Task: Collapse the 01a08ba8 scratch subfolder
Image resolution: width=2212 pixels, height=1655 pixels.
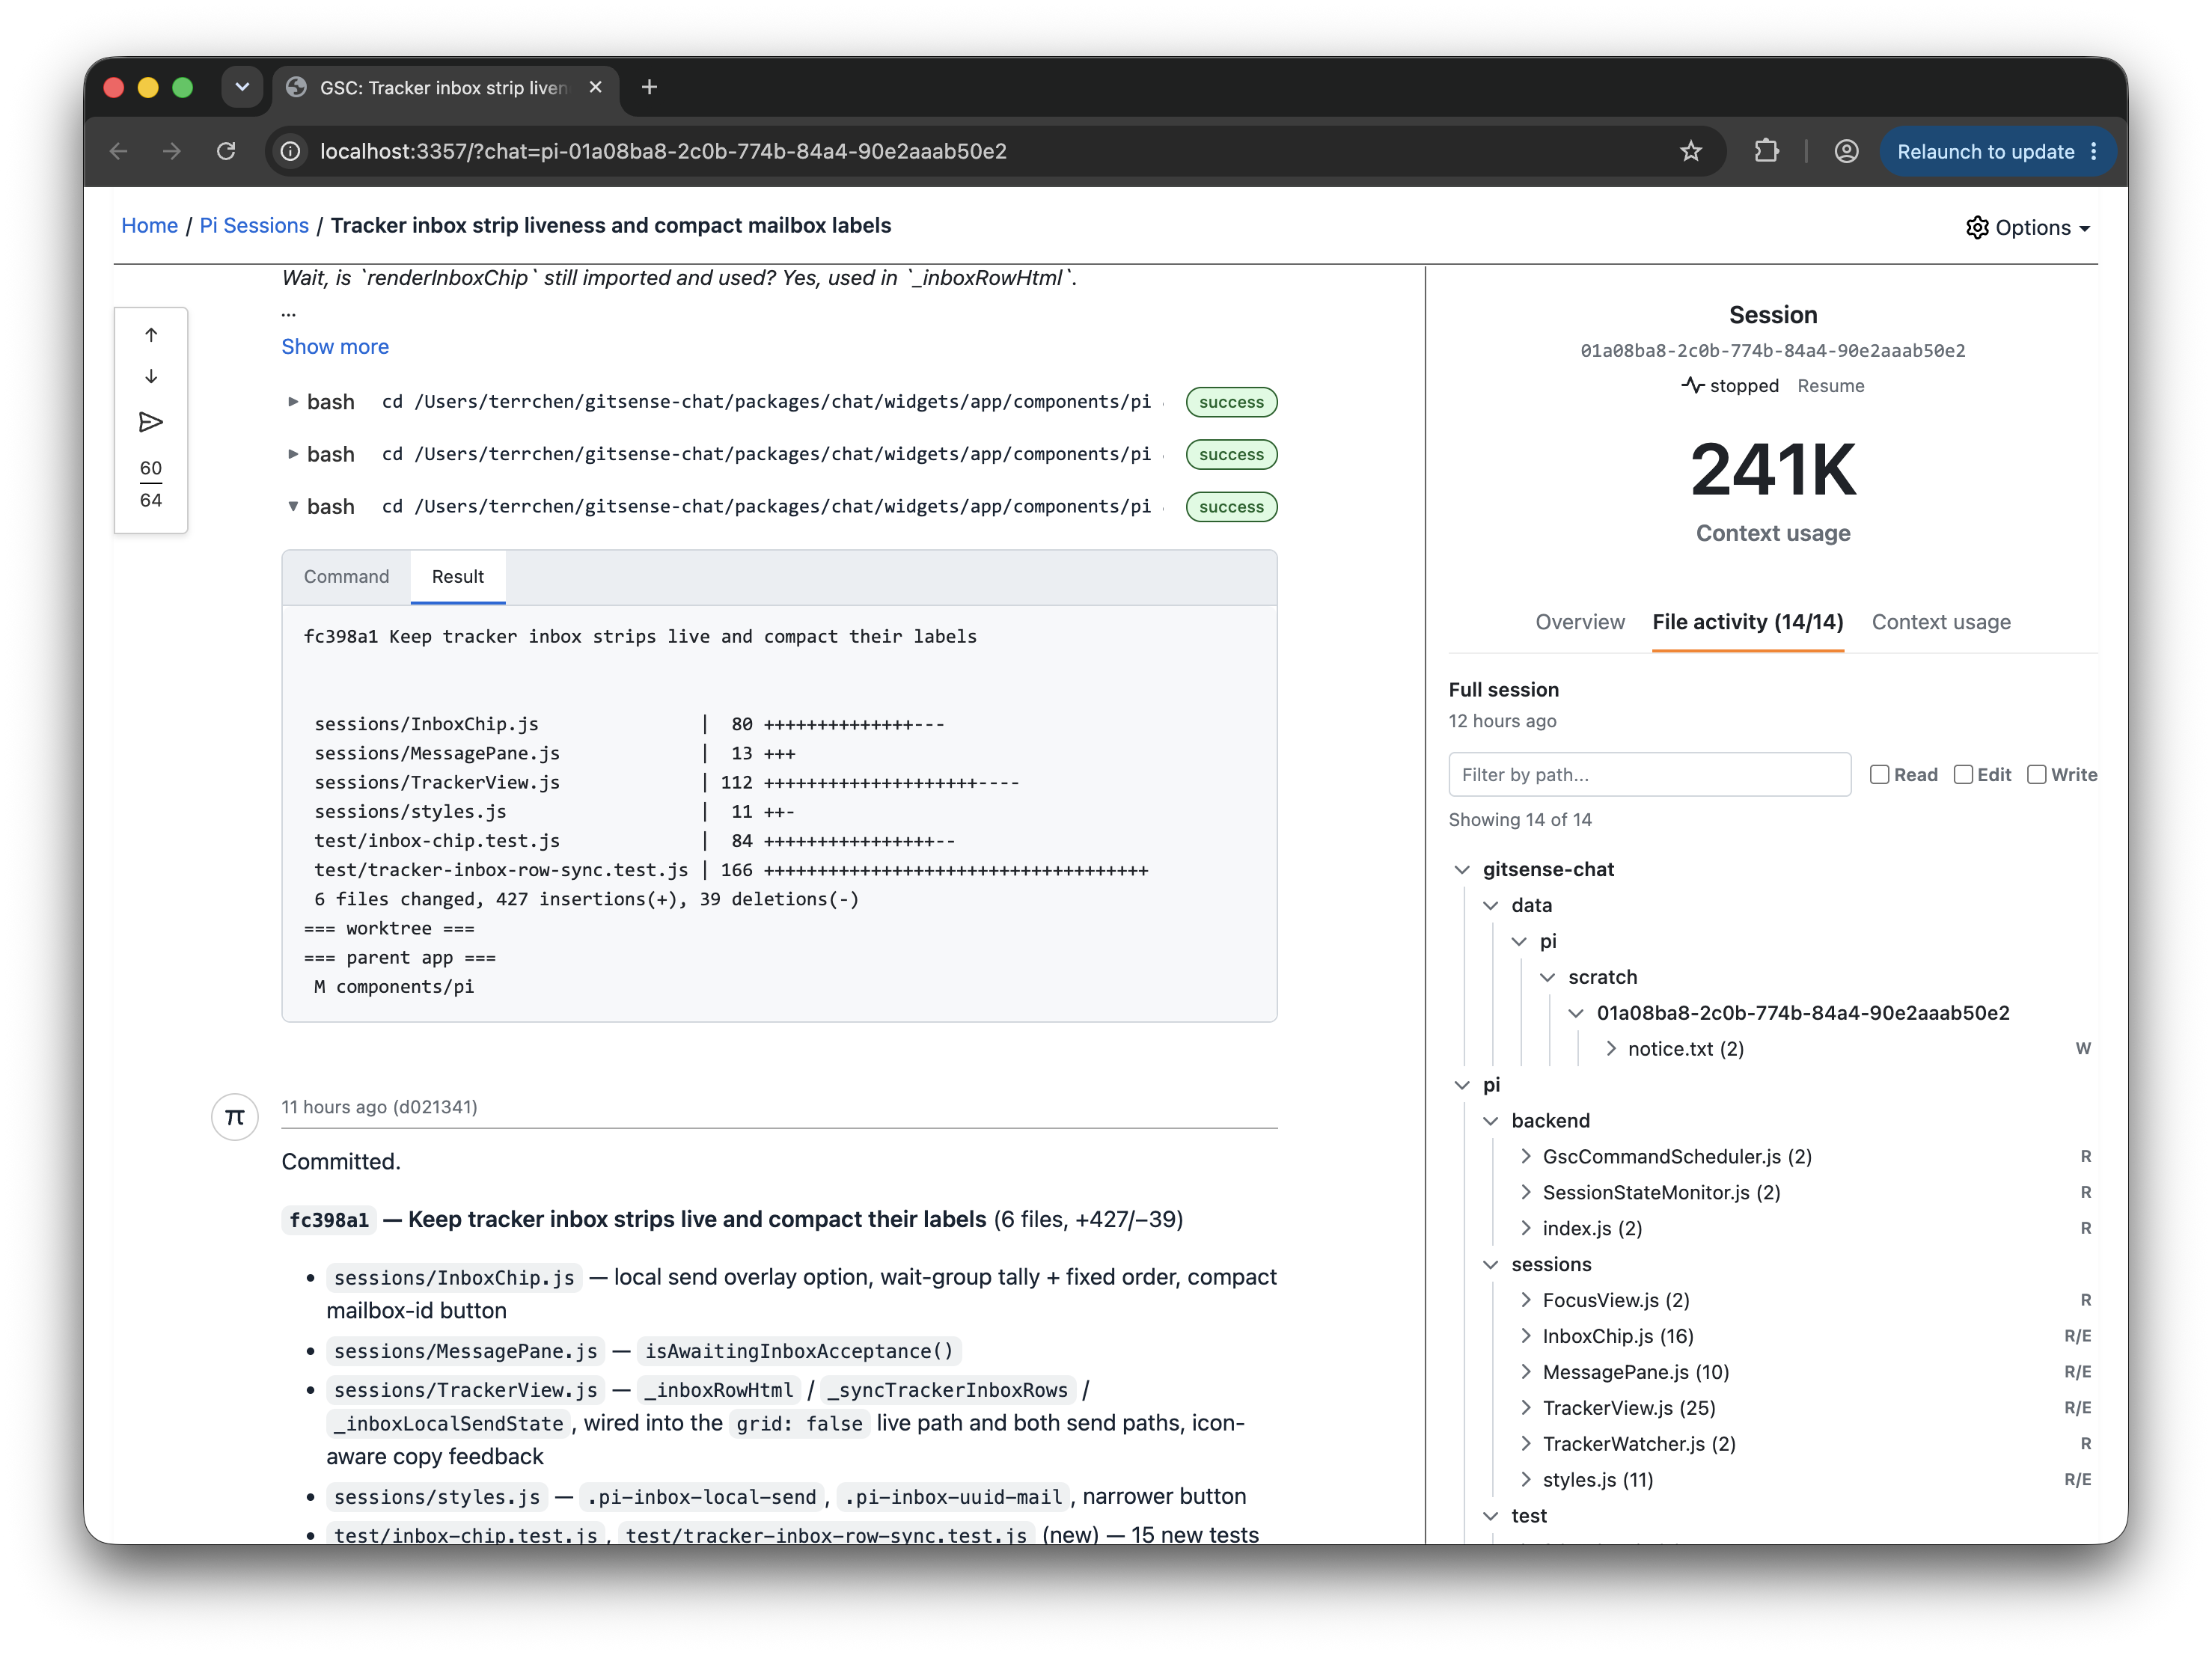Action: point(1575,1012)
